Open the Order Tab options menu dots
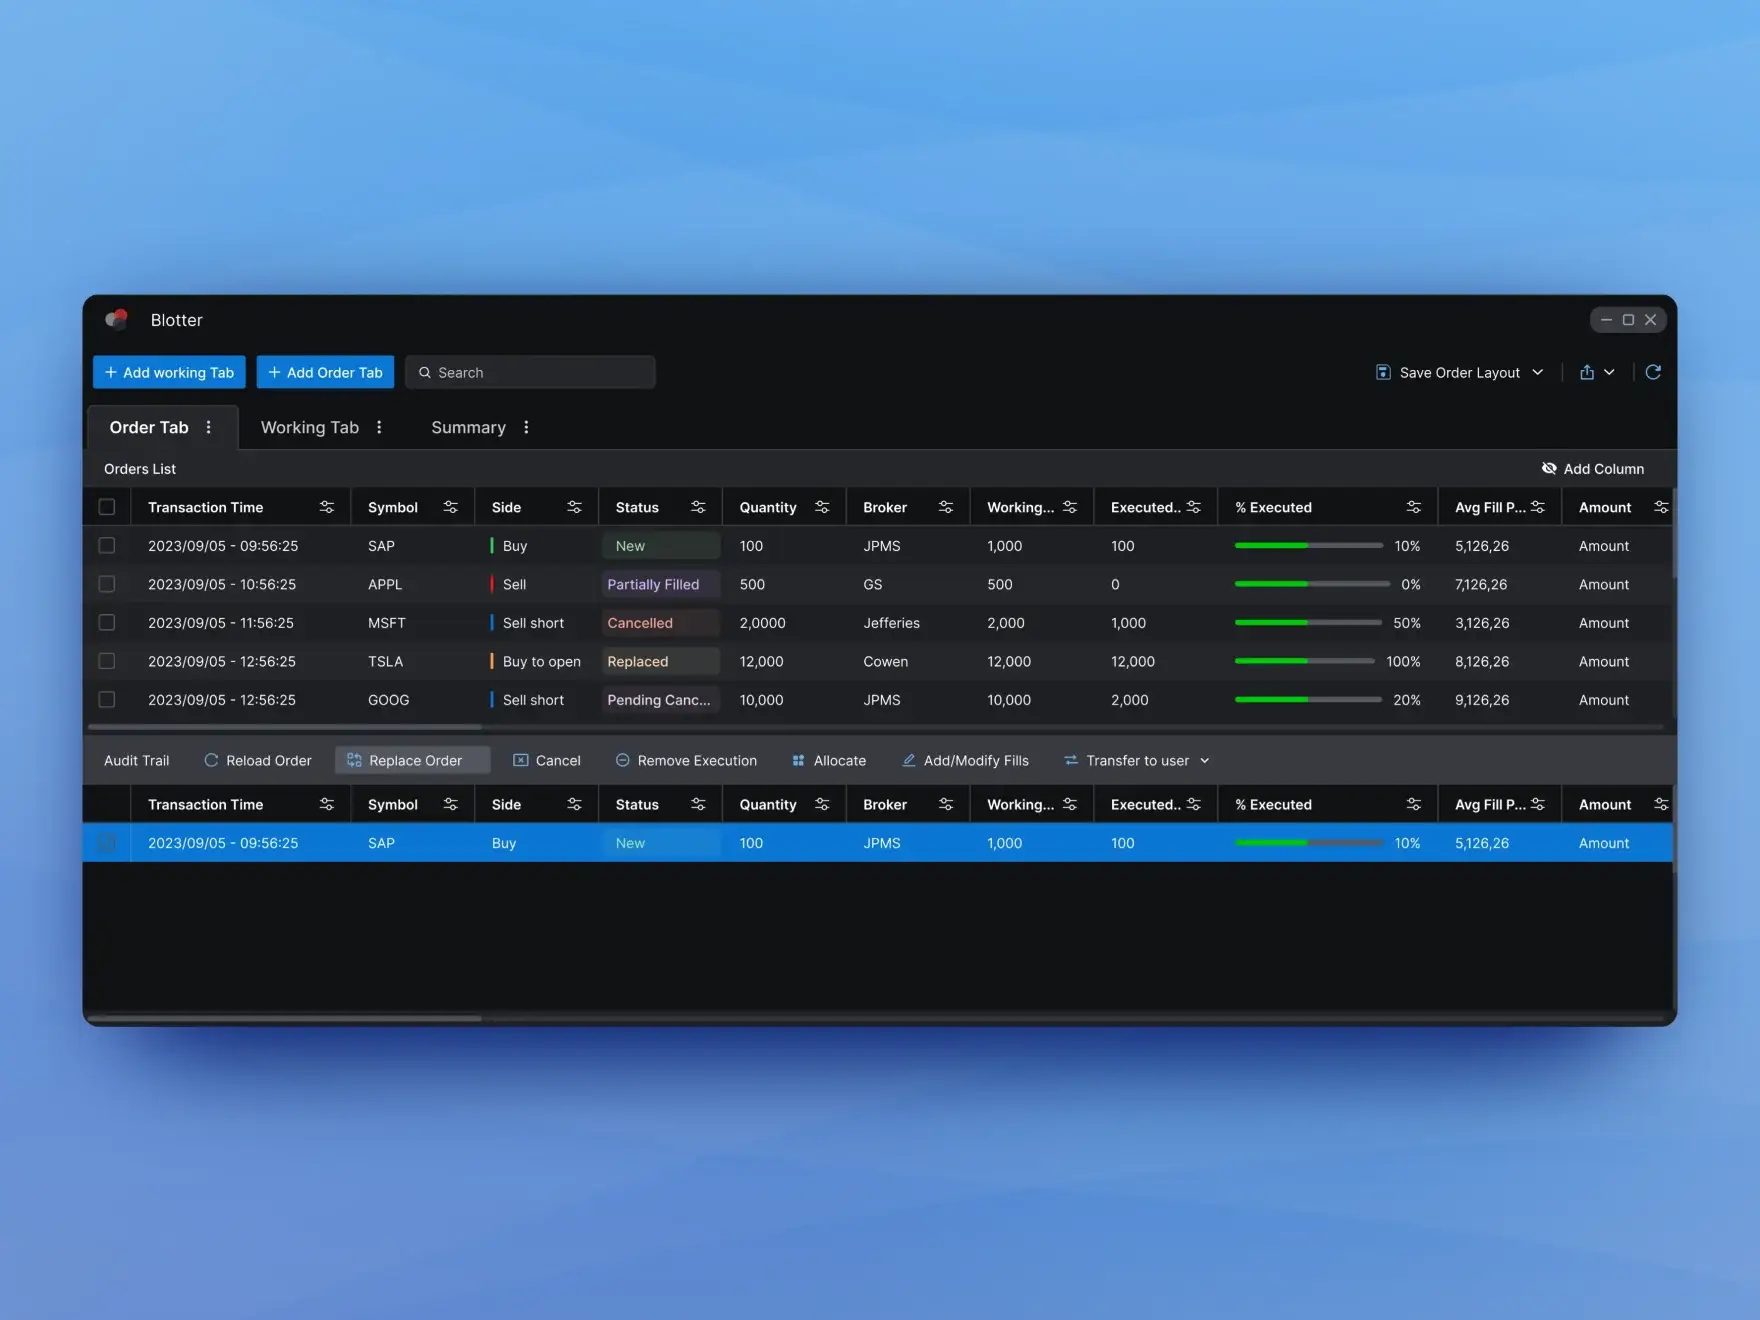The image size is (1760, 1320). pos(209,427)
